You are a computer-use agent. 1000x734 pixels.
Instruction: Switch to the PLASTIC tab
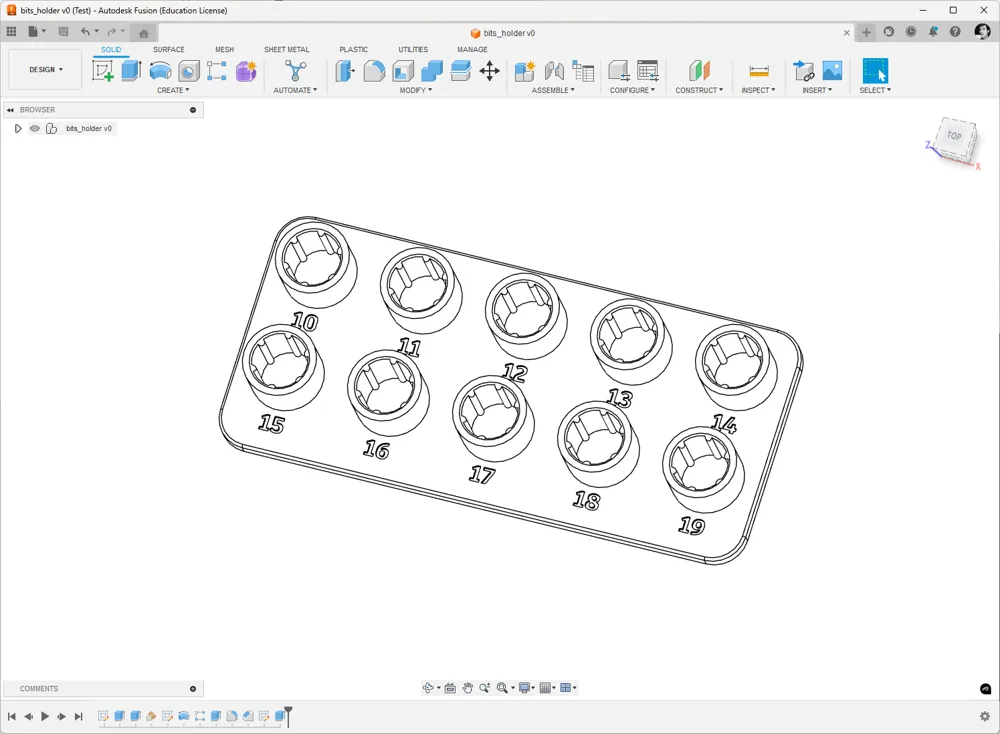point(353,49)
